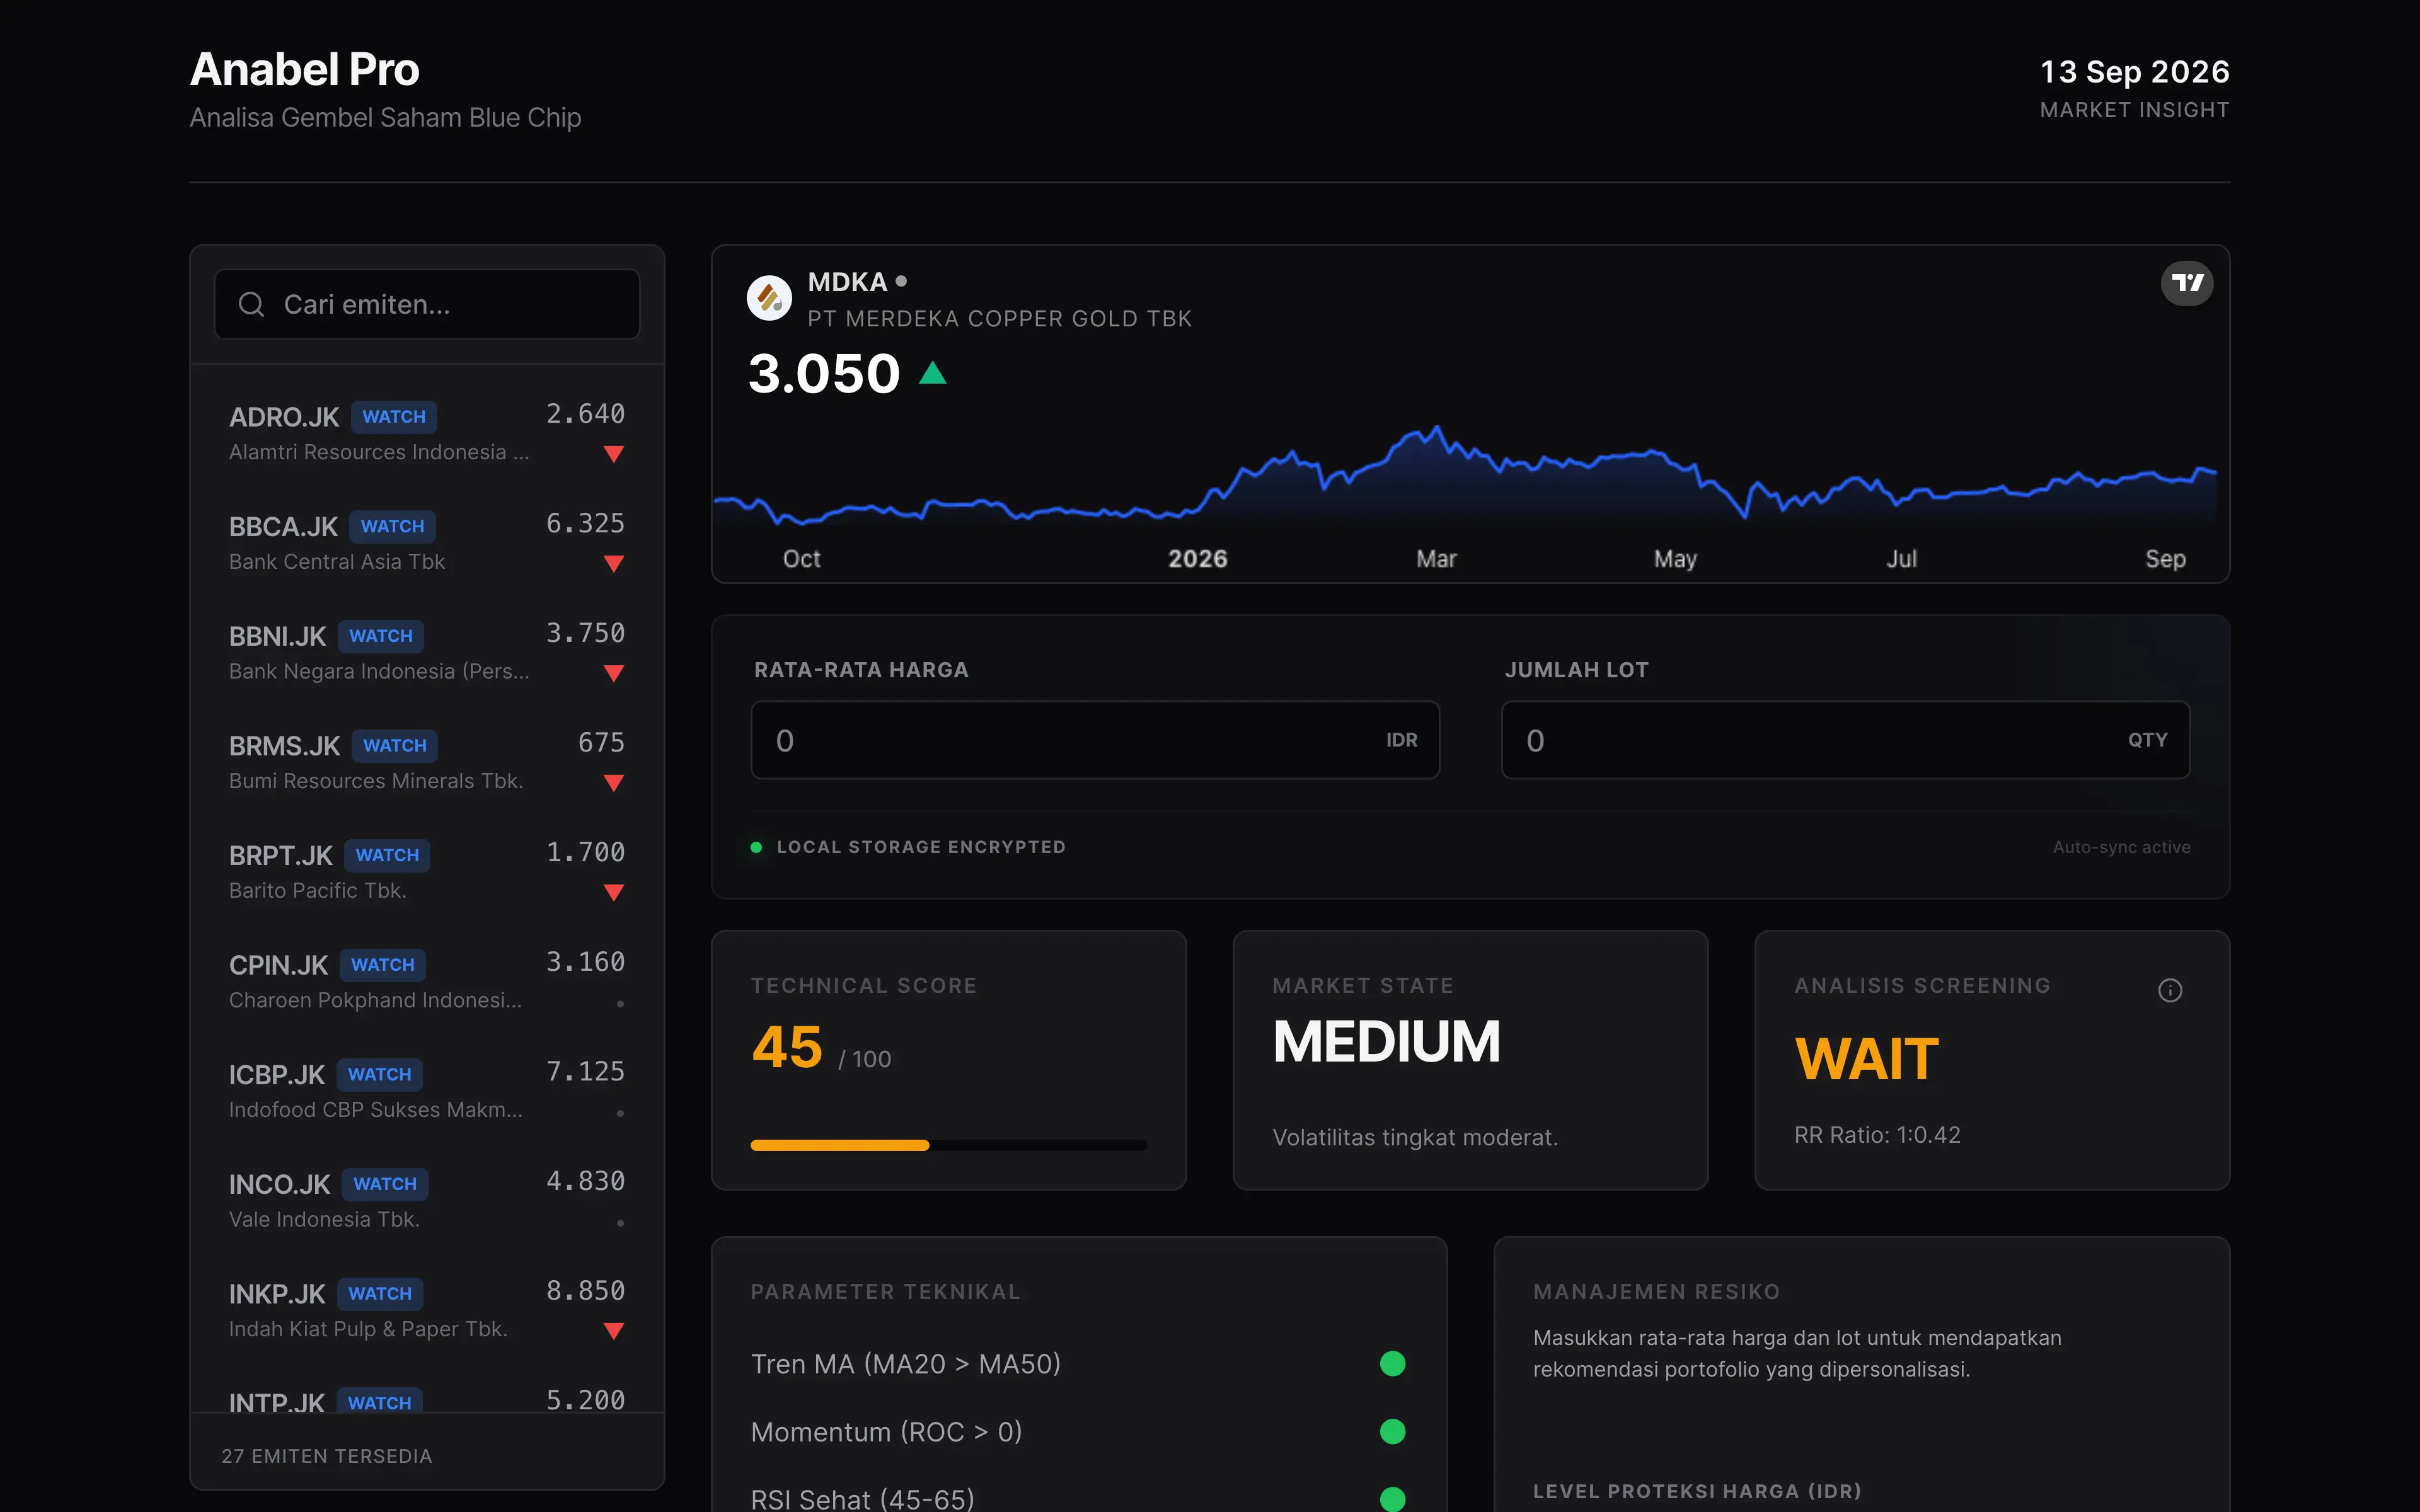2420x1512 pixels.
Task: Click the red down arrow on ADRO.JK
Action: pos(614,454)
